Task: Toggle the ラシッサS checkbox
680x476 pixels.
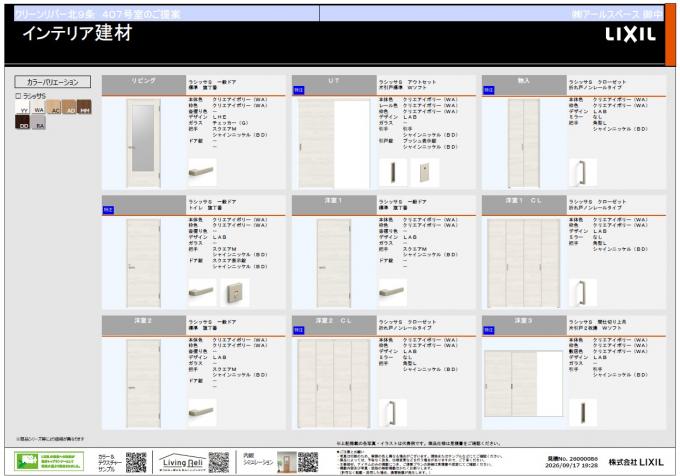Action: (x=18, y=96)
